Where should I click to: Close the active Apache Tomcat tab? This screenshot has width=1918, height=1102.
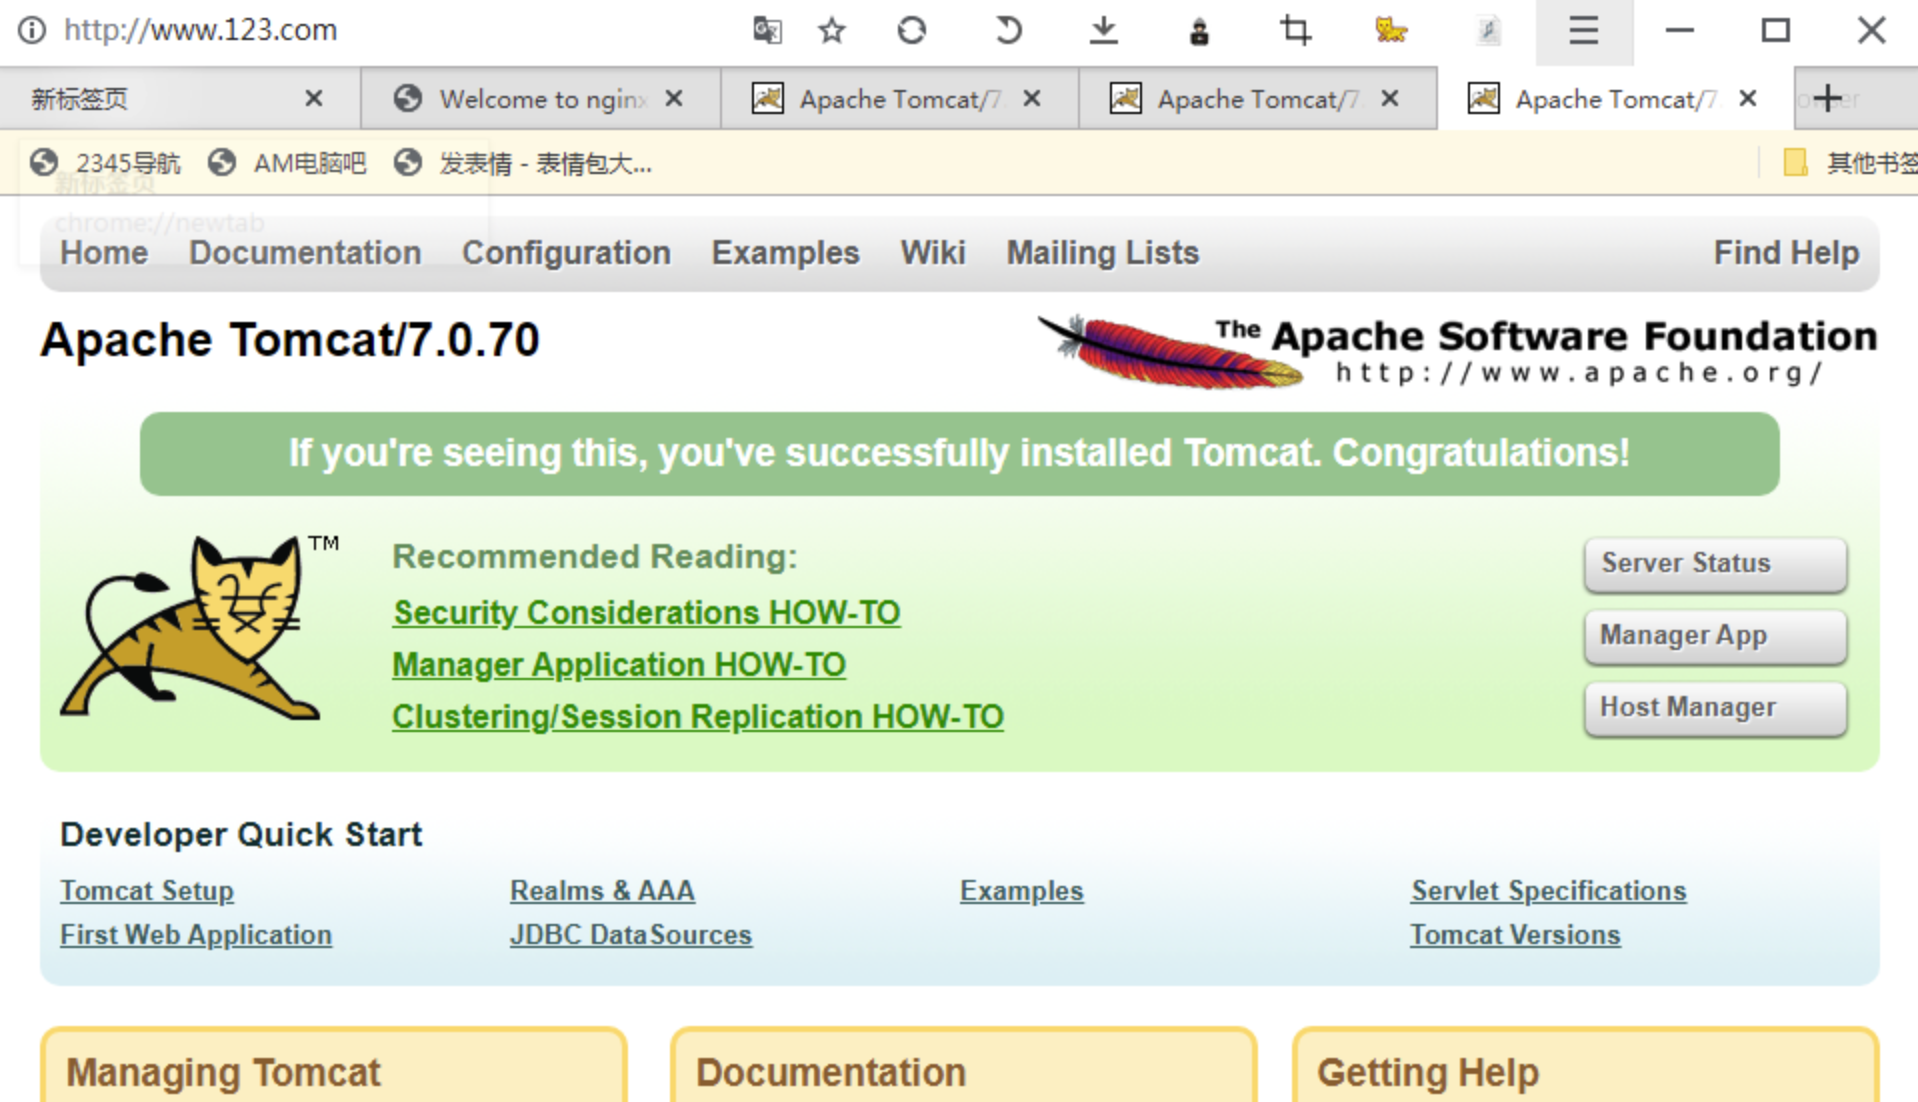click(x=1748, y=98)
